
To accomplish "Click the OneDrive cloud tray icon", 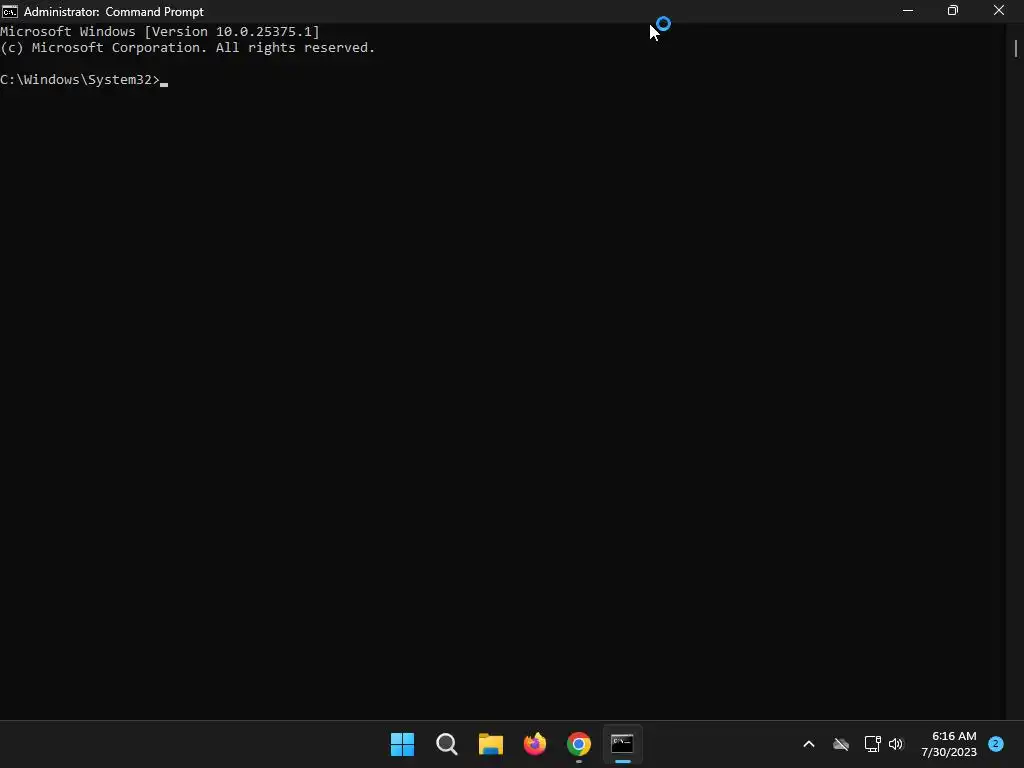I will pyautogui.click(x=841, y=744).
